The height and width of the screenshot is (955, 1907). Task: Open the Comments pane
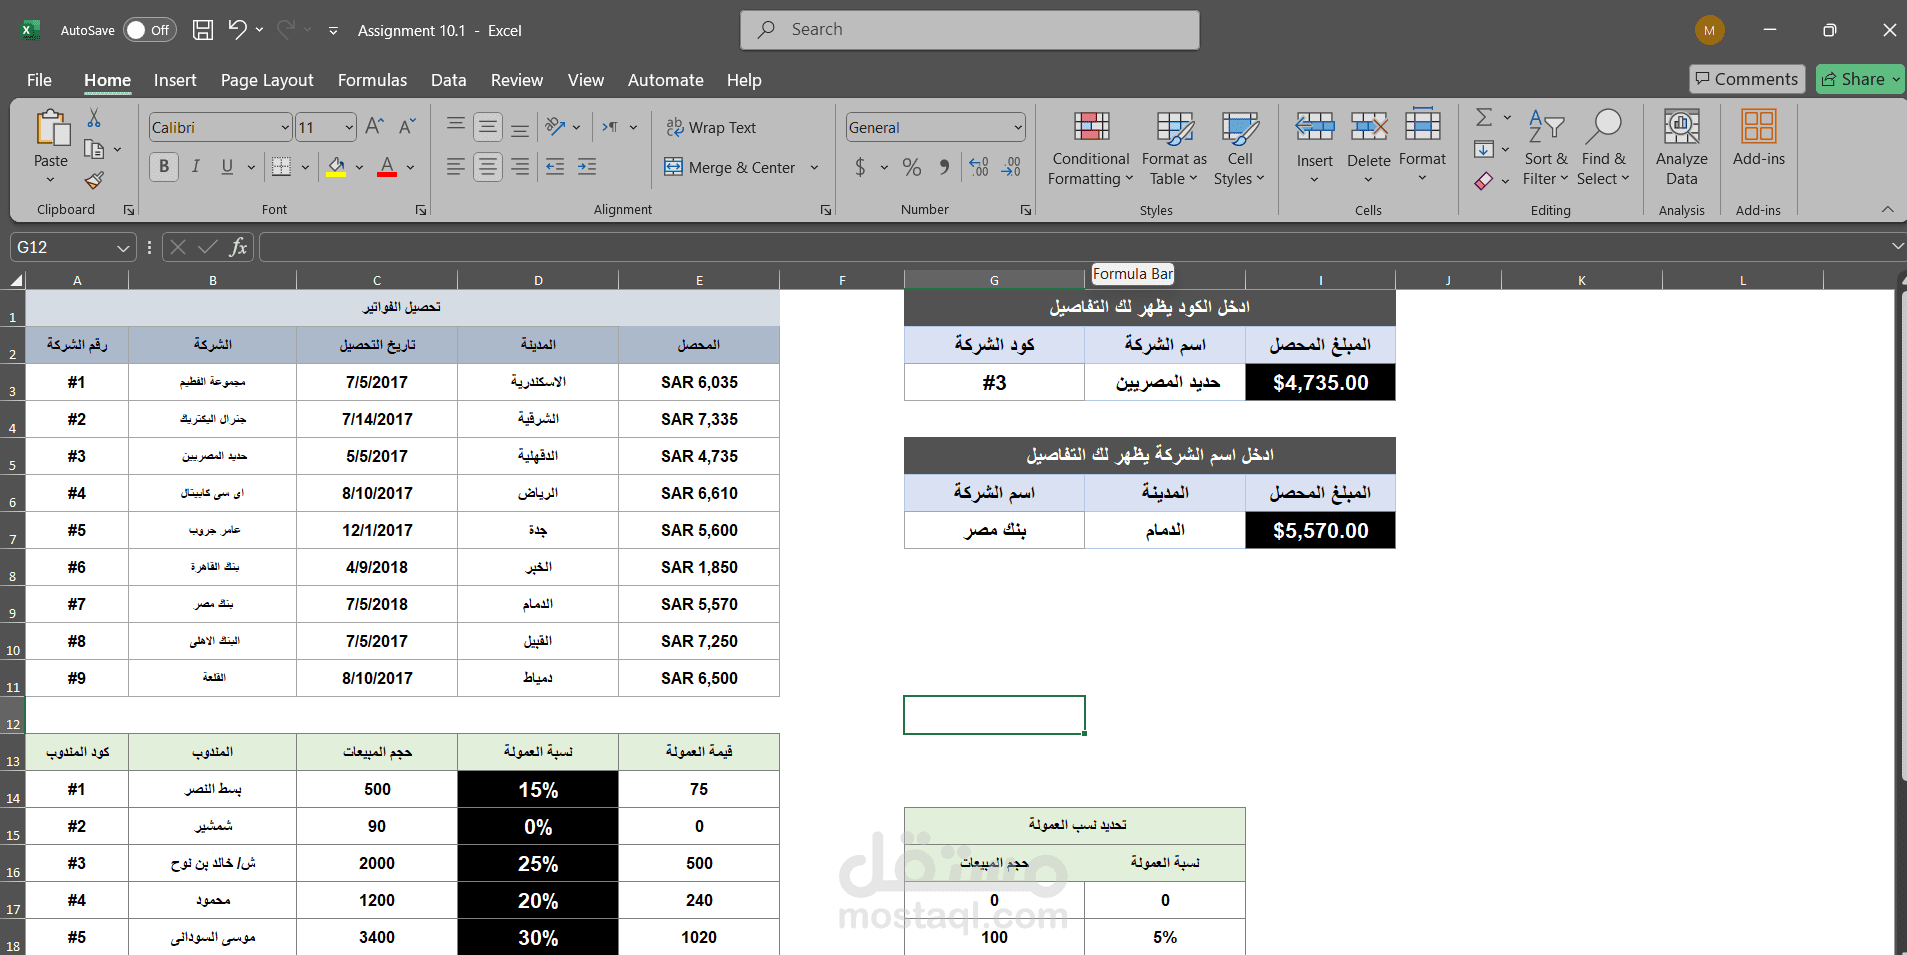[x=1747, y=79]
